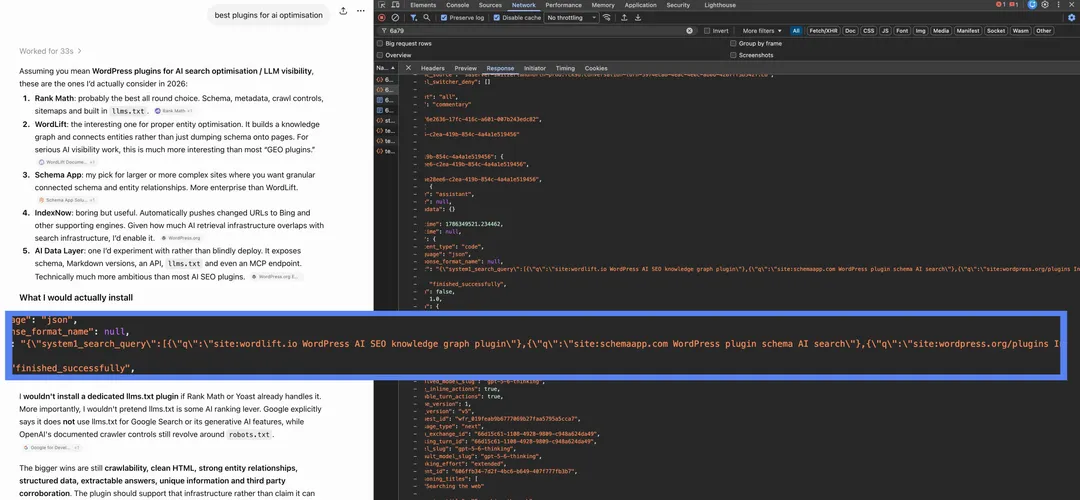Filter requests by CSS type
1080x500 pixels.
[x=869, y=31]
